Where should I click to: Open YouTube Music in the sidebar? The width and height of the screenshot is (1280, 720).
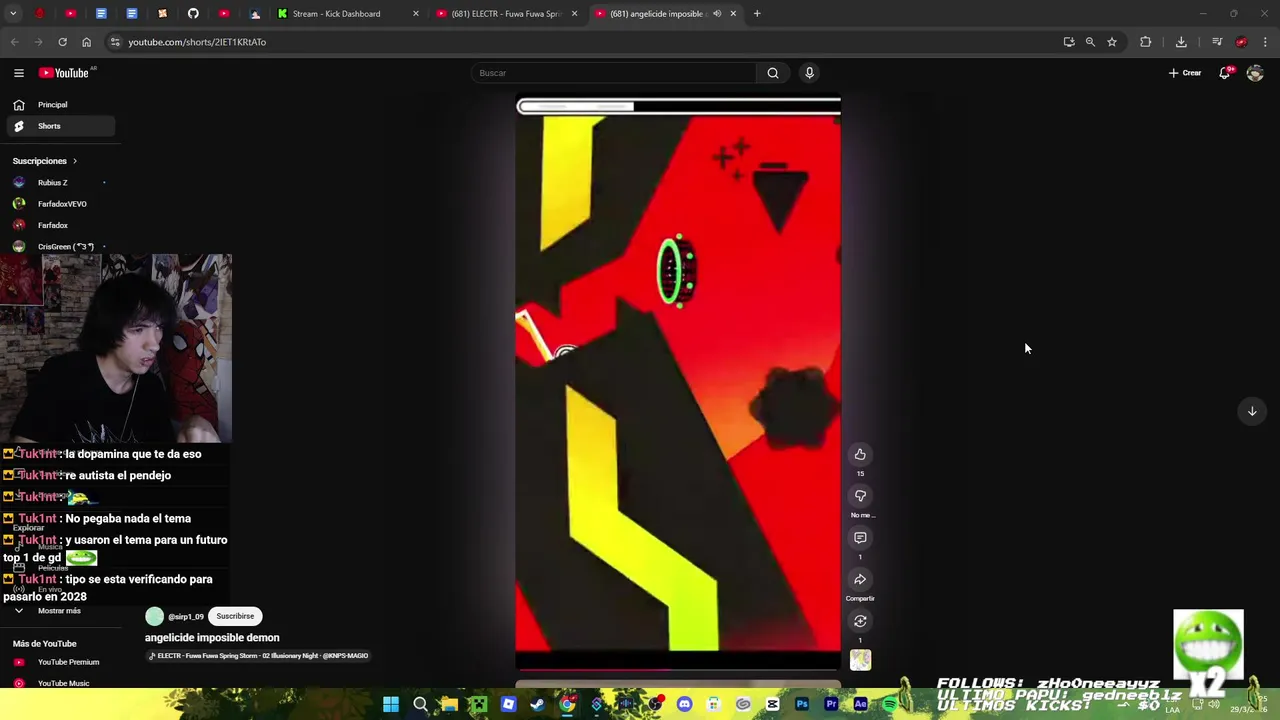[60, 683]
